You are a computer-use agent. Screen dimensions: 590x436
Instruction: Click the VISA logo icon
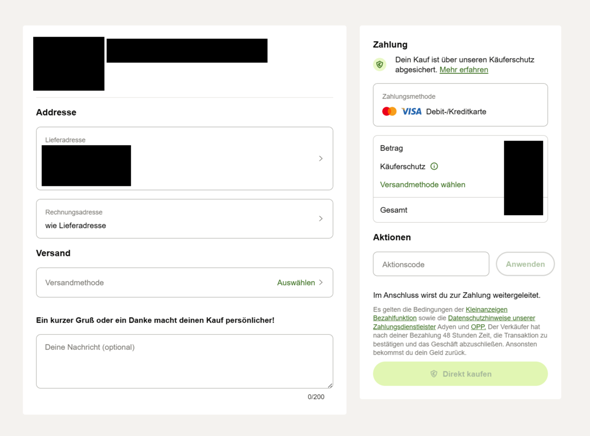411,111
